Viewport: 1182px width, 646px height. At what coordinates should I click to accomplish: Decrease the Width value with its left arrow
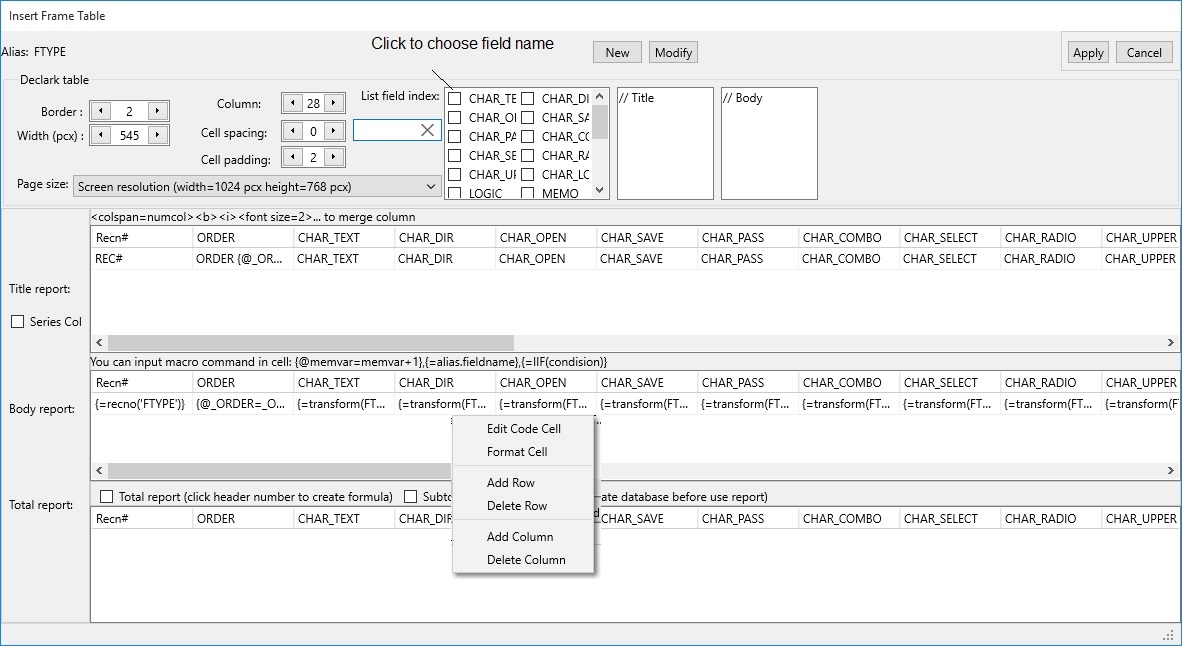point(100,136)
